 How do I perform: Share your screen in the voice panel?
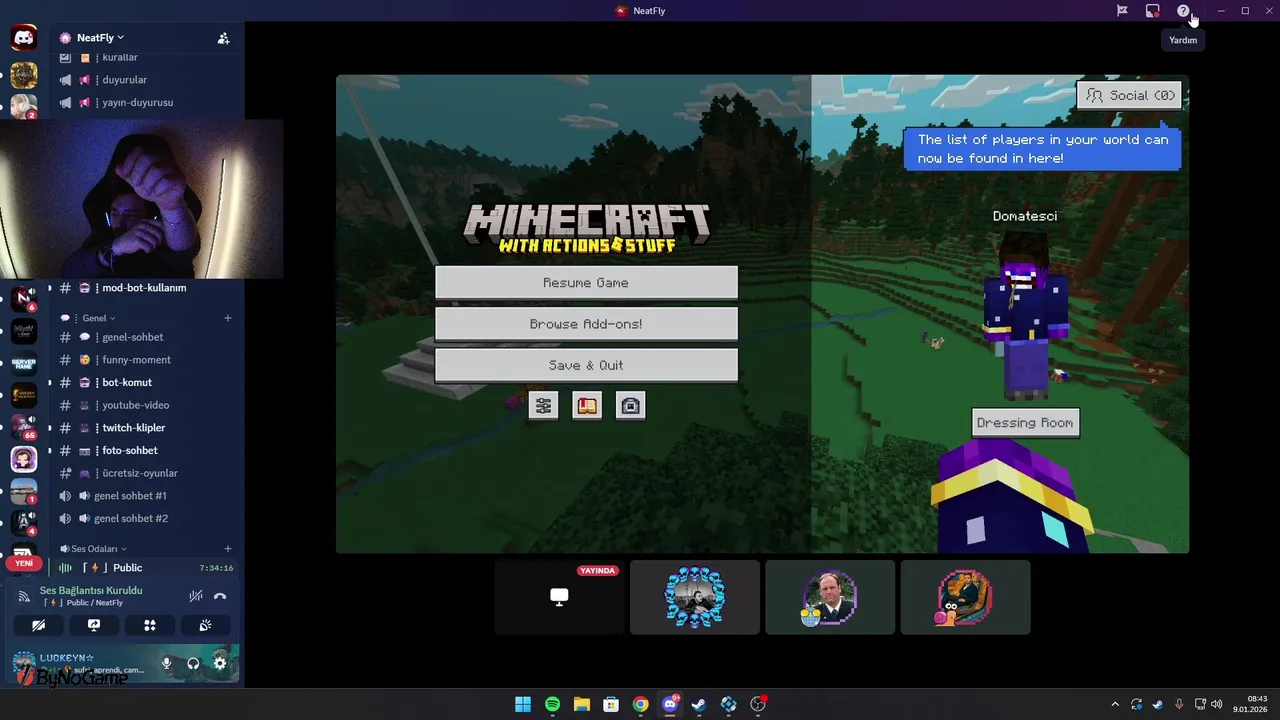click(94, 625)
